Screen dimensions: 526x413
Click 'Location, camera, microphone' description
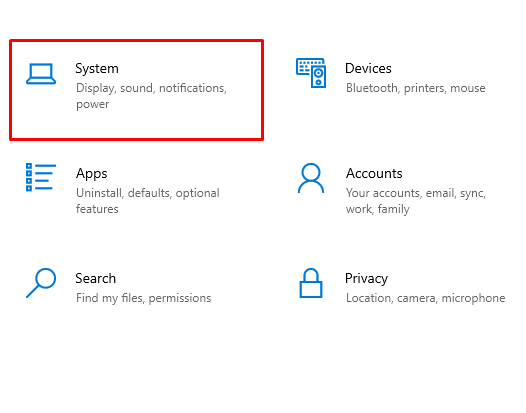click(425, 298)
